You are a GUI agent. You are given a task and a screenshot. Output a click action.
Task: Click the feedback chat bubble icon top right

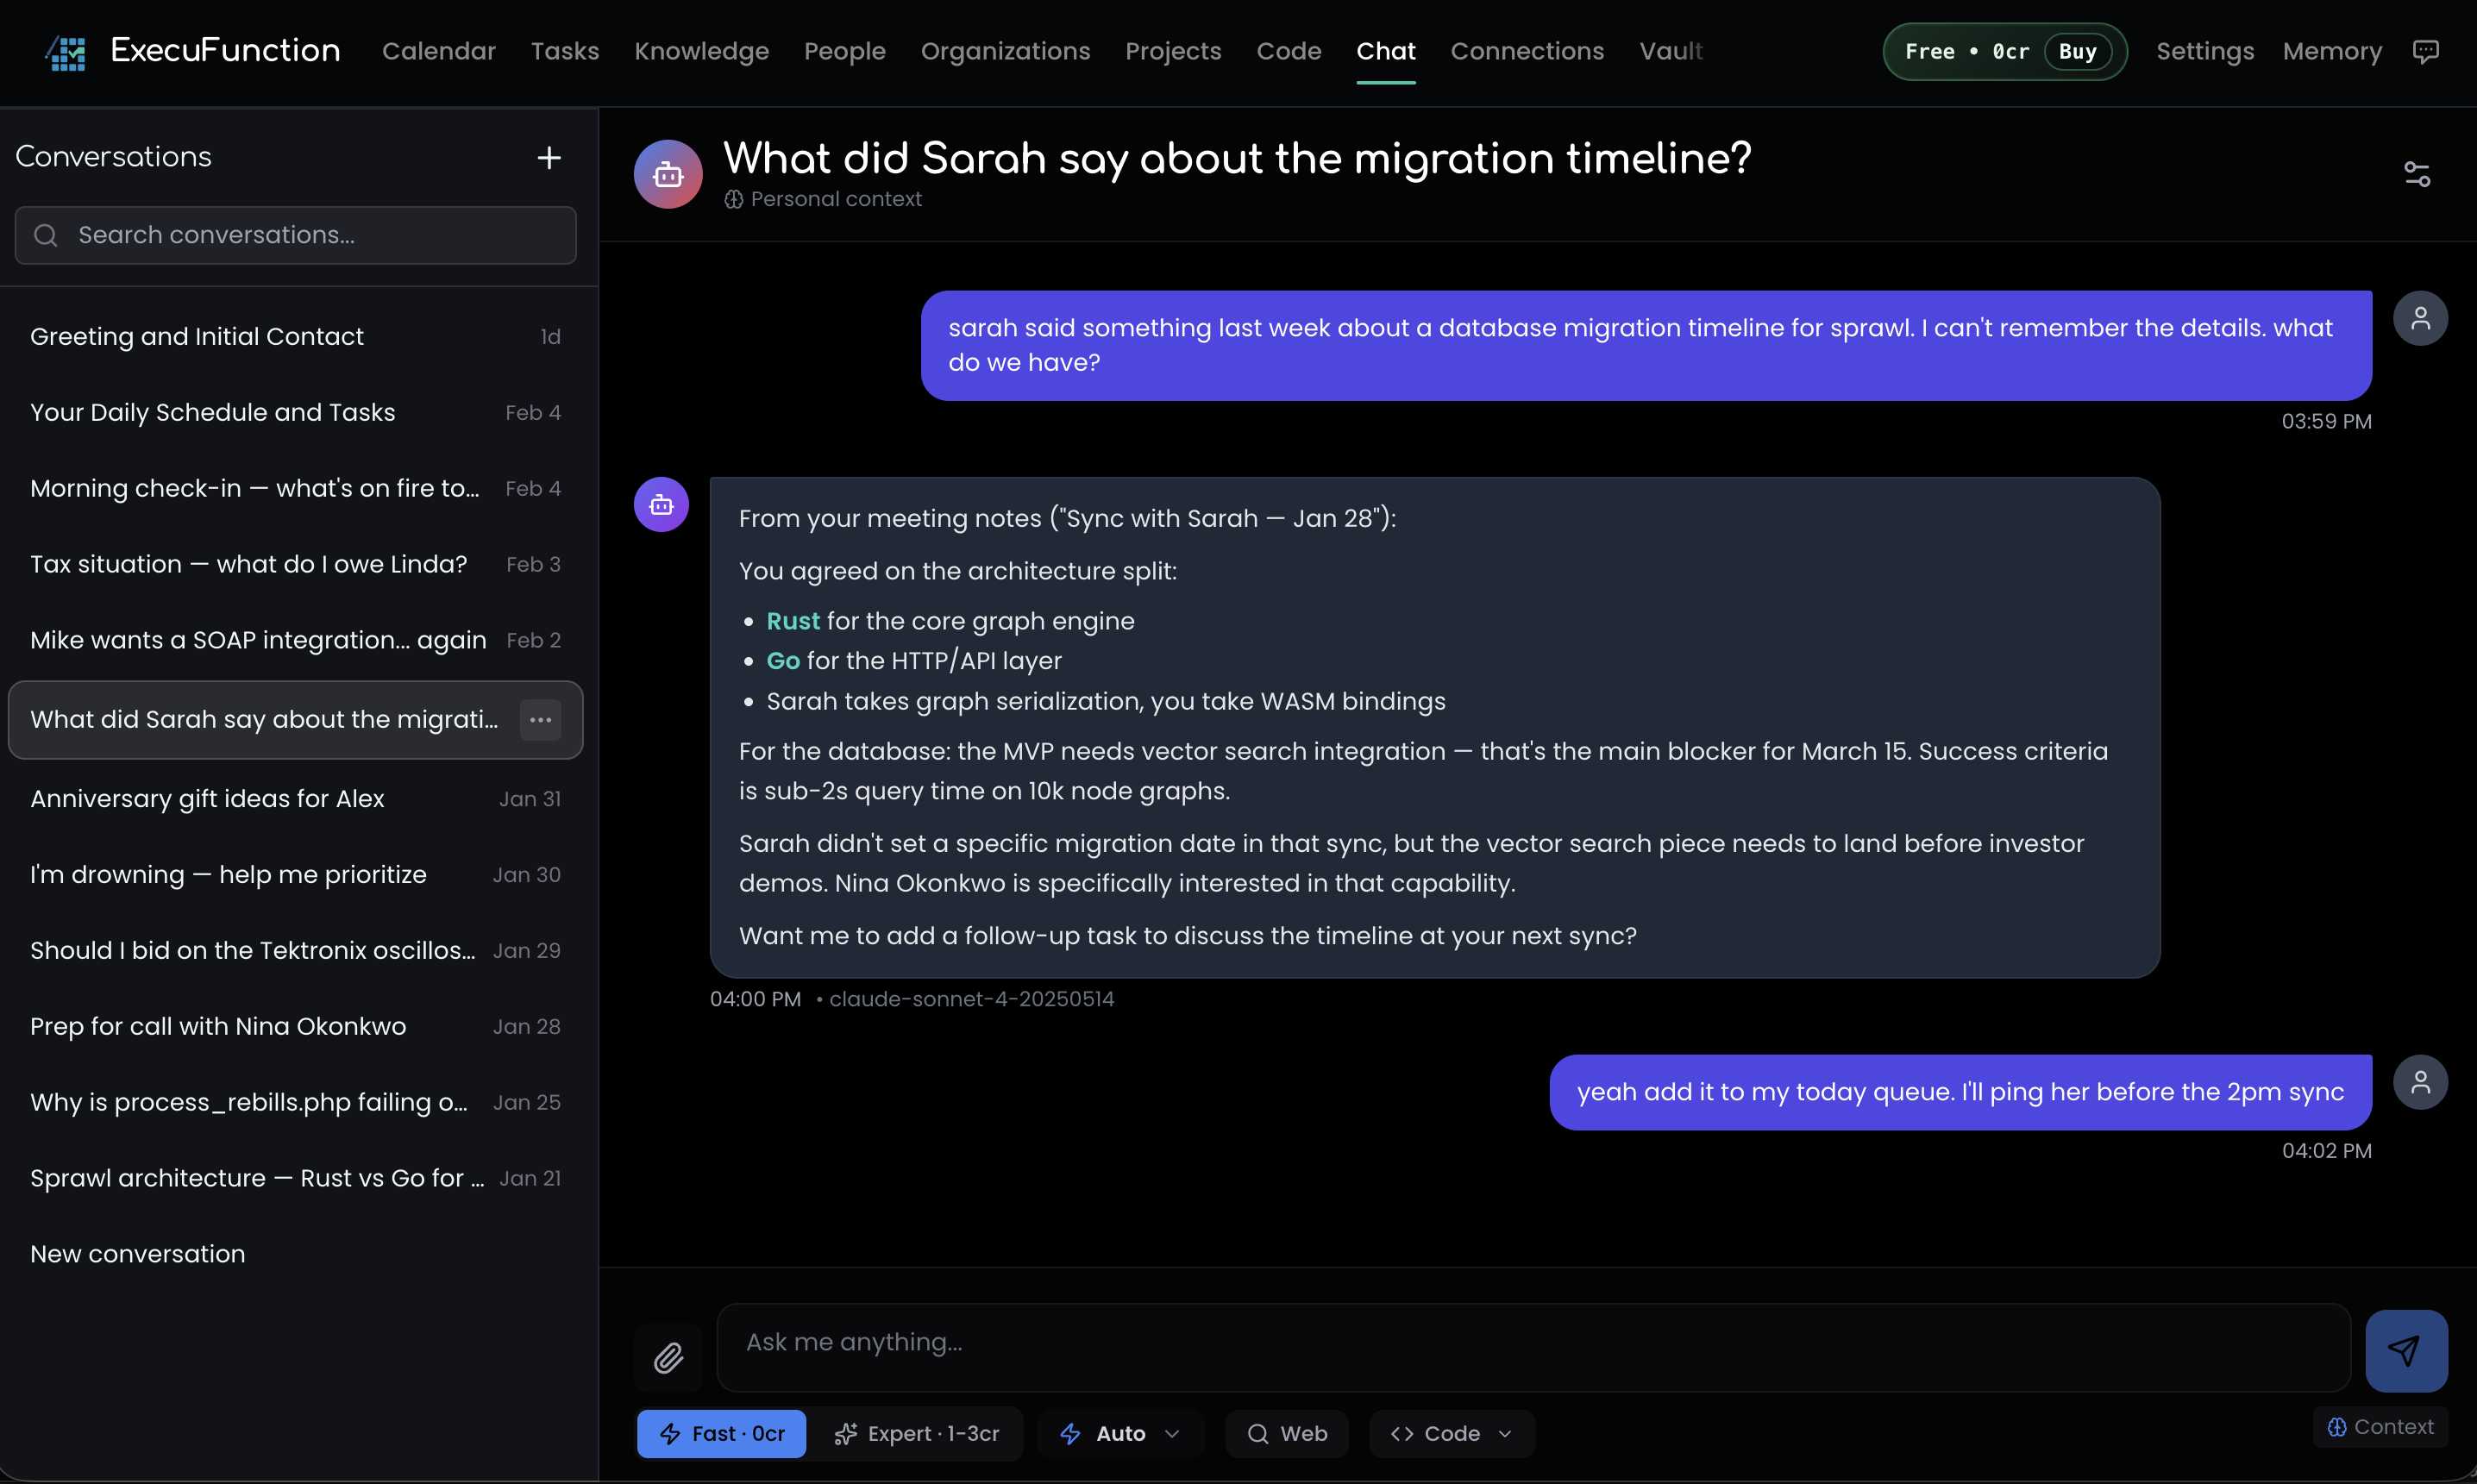pos(2428,51)
